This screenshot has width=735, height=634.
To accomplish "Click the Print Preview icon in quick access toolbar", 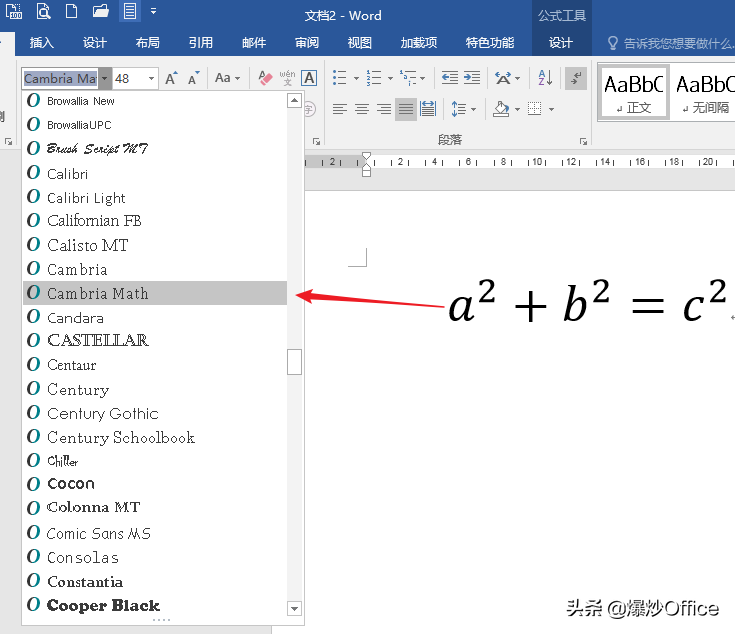I will [x=43, y=10].
